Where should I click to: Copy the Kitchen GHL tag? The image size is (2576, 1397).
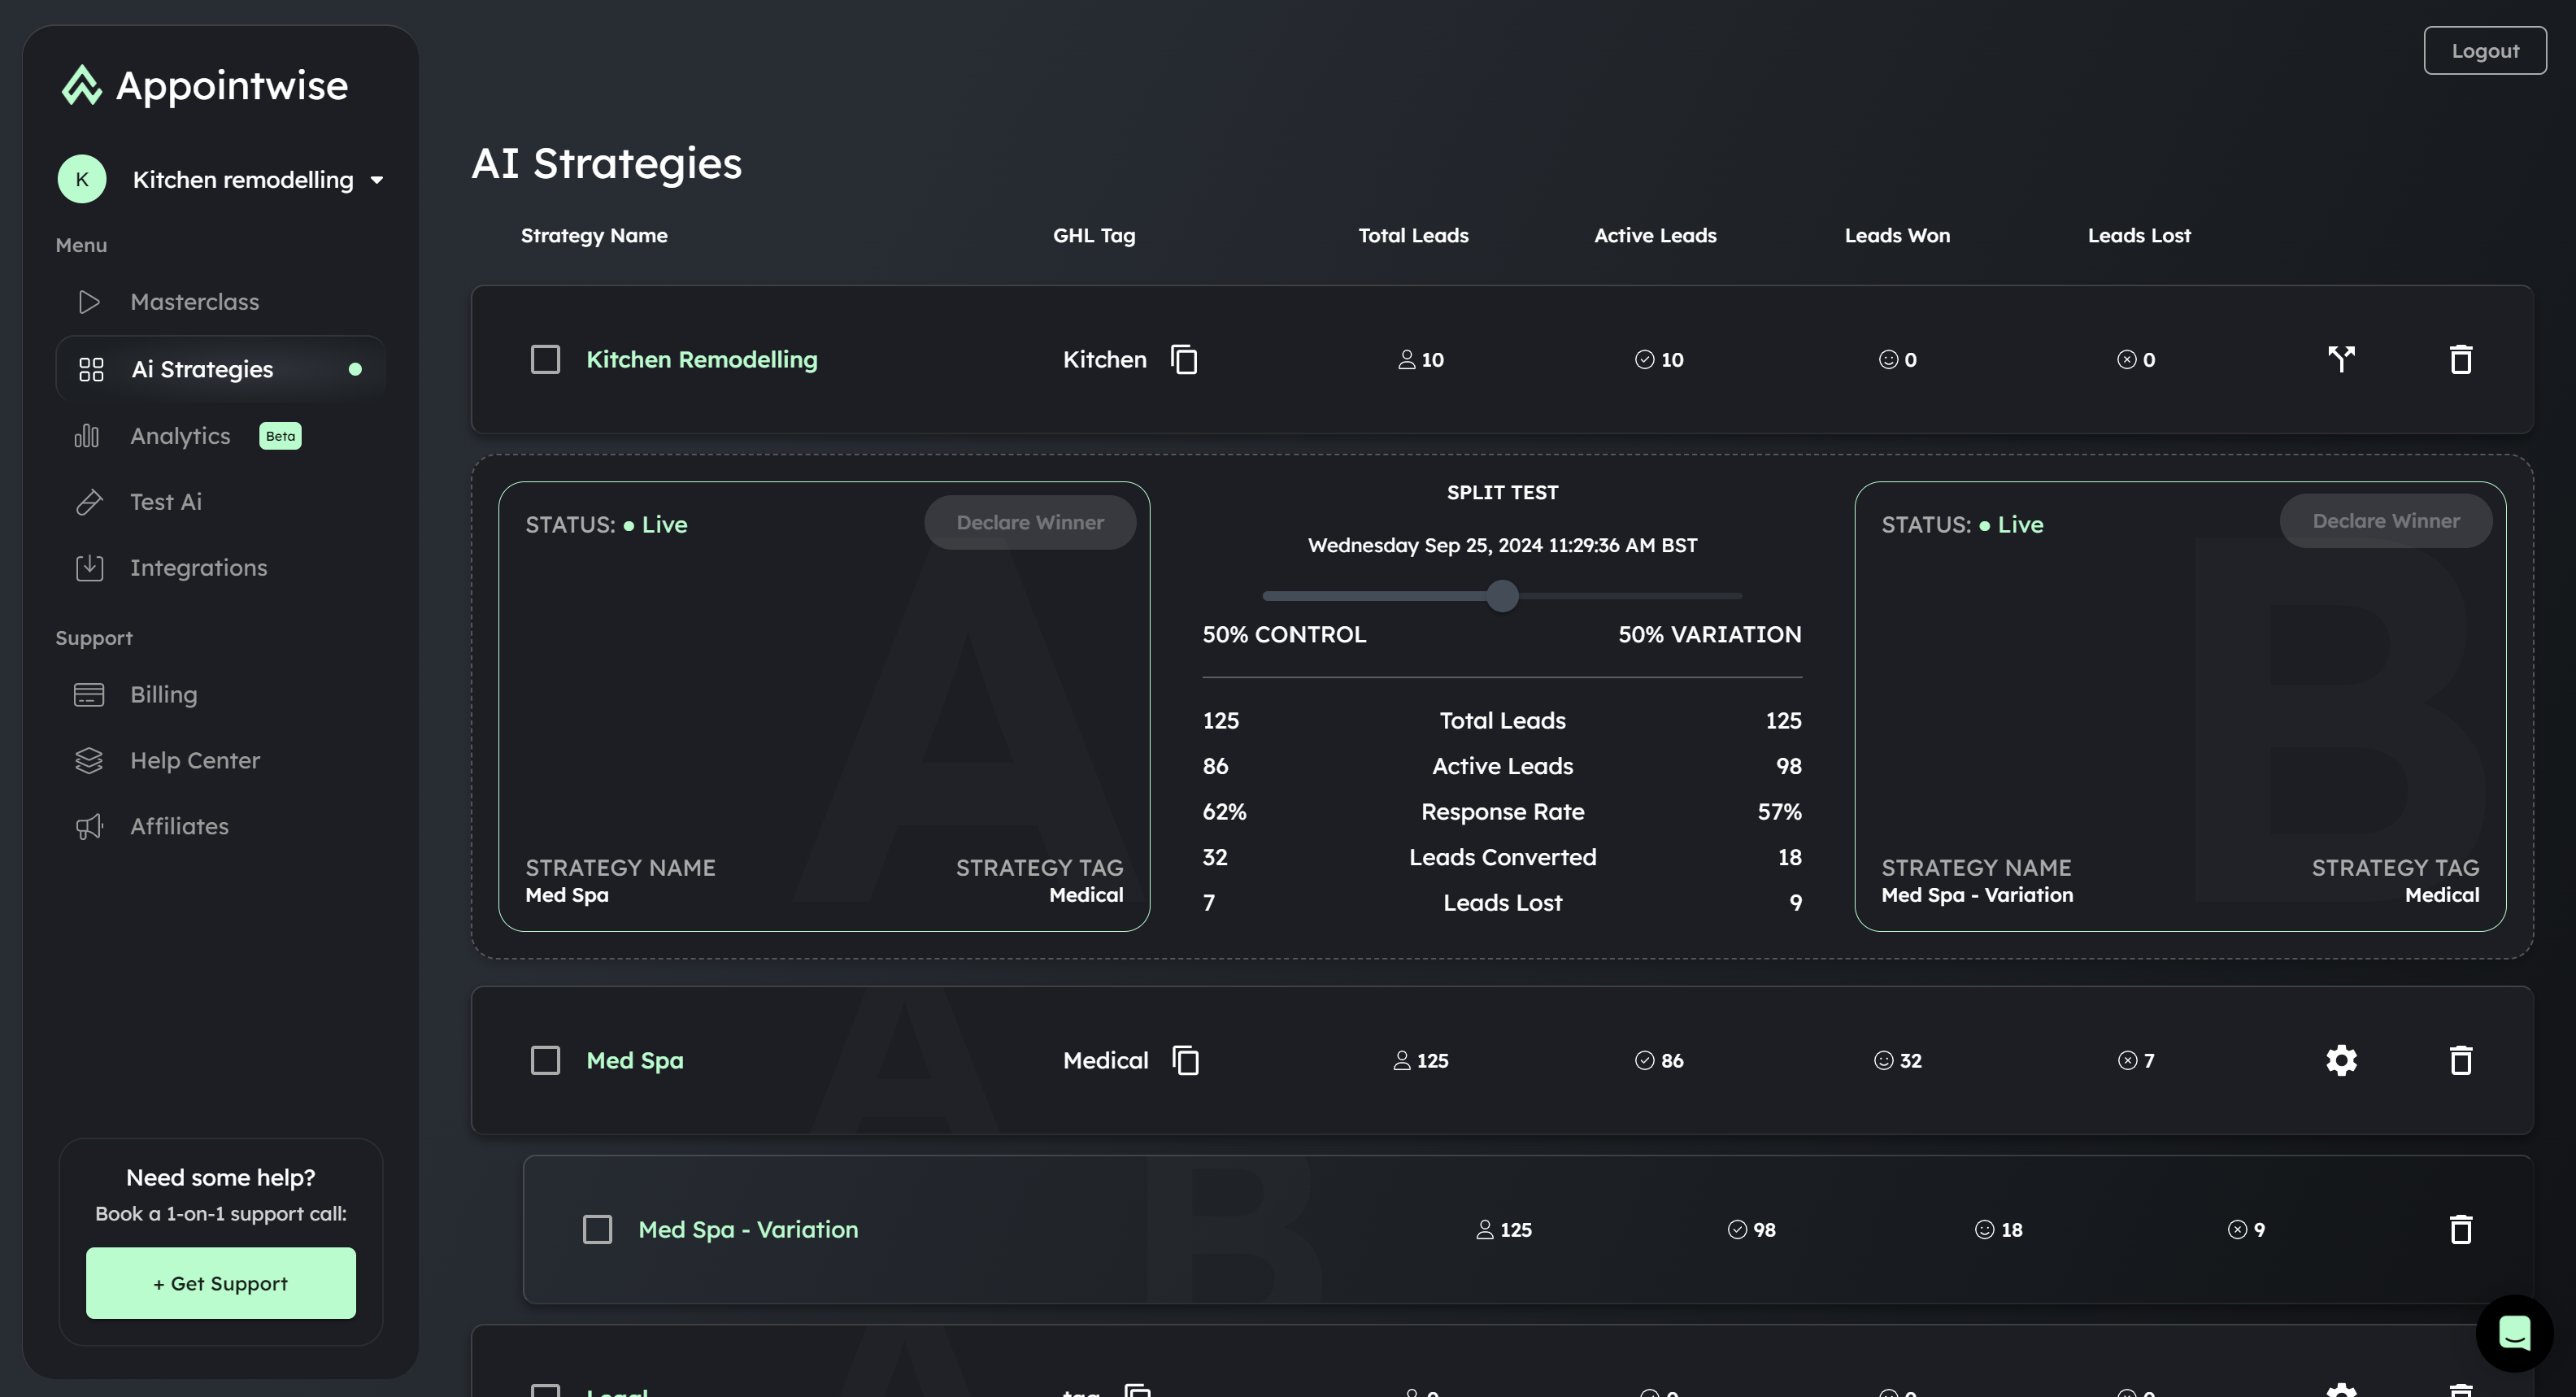click(1184, 359)
